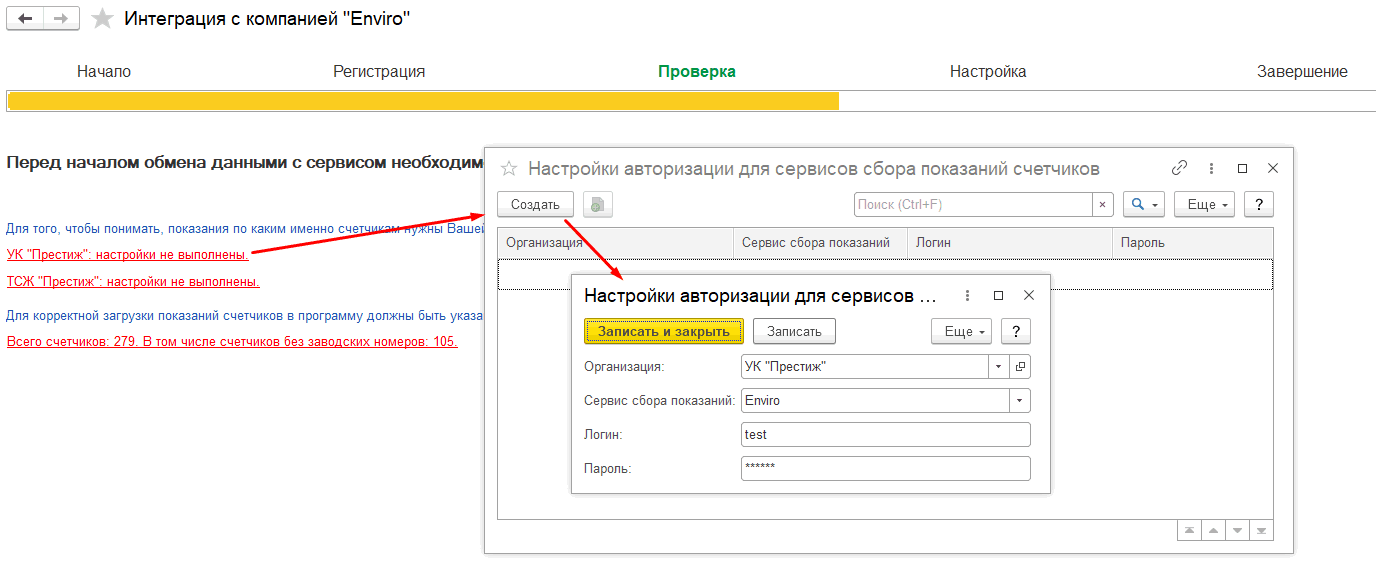Jump to last row in list navigation

point(1261,530)
